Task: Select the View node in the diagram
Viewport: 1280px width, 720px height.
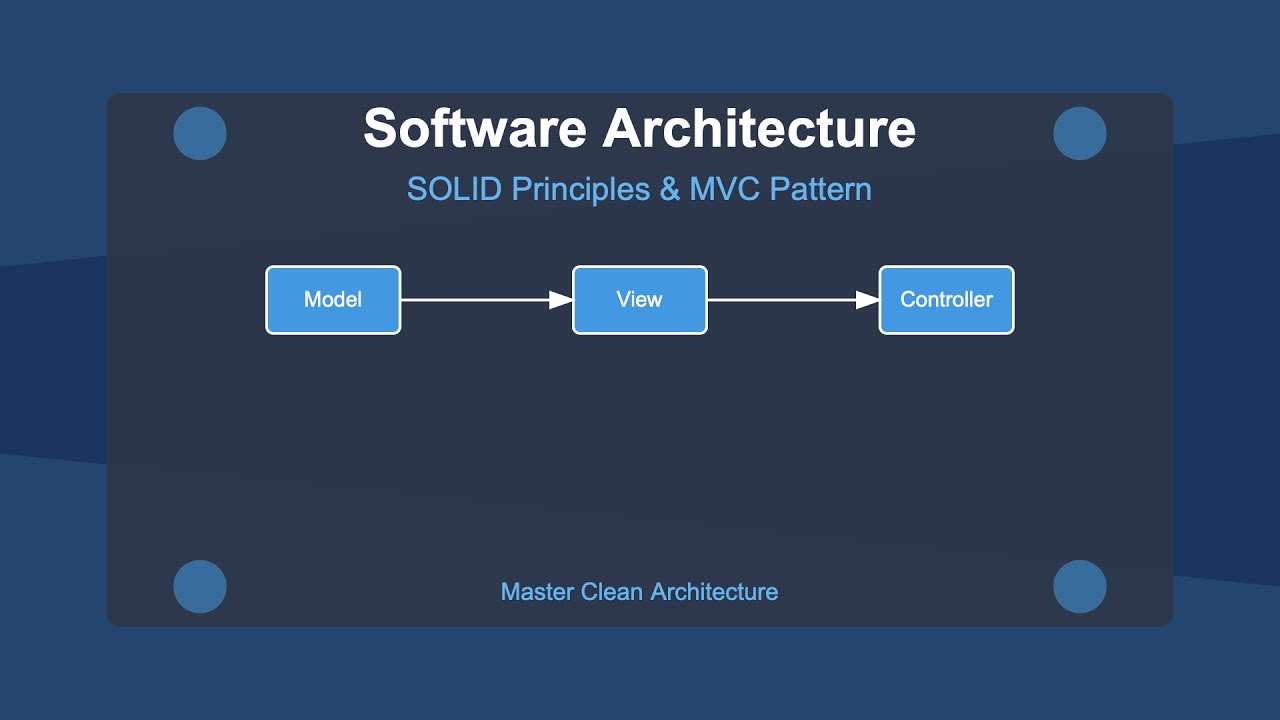Action: 639,299
